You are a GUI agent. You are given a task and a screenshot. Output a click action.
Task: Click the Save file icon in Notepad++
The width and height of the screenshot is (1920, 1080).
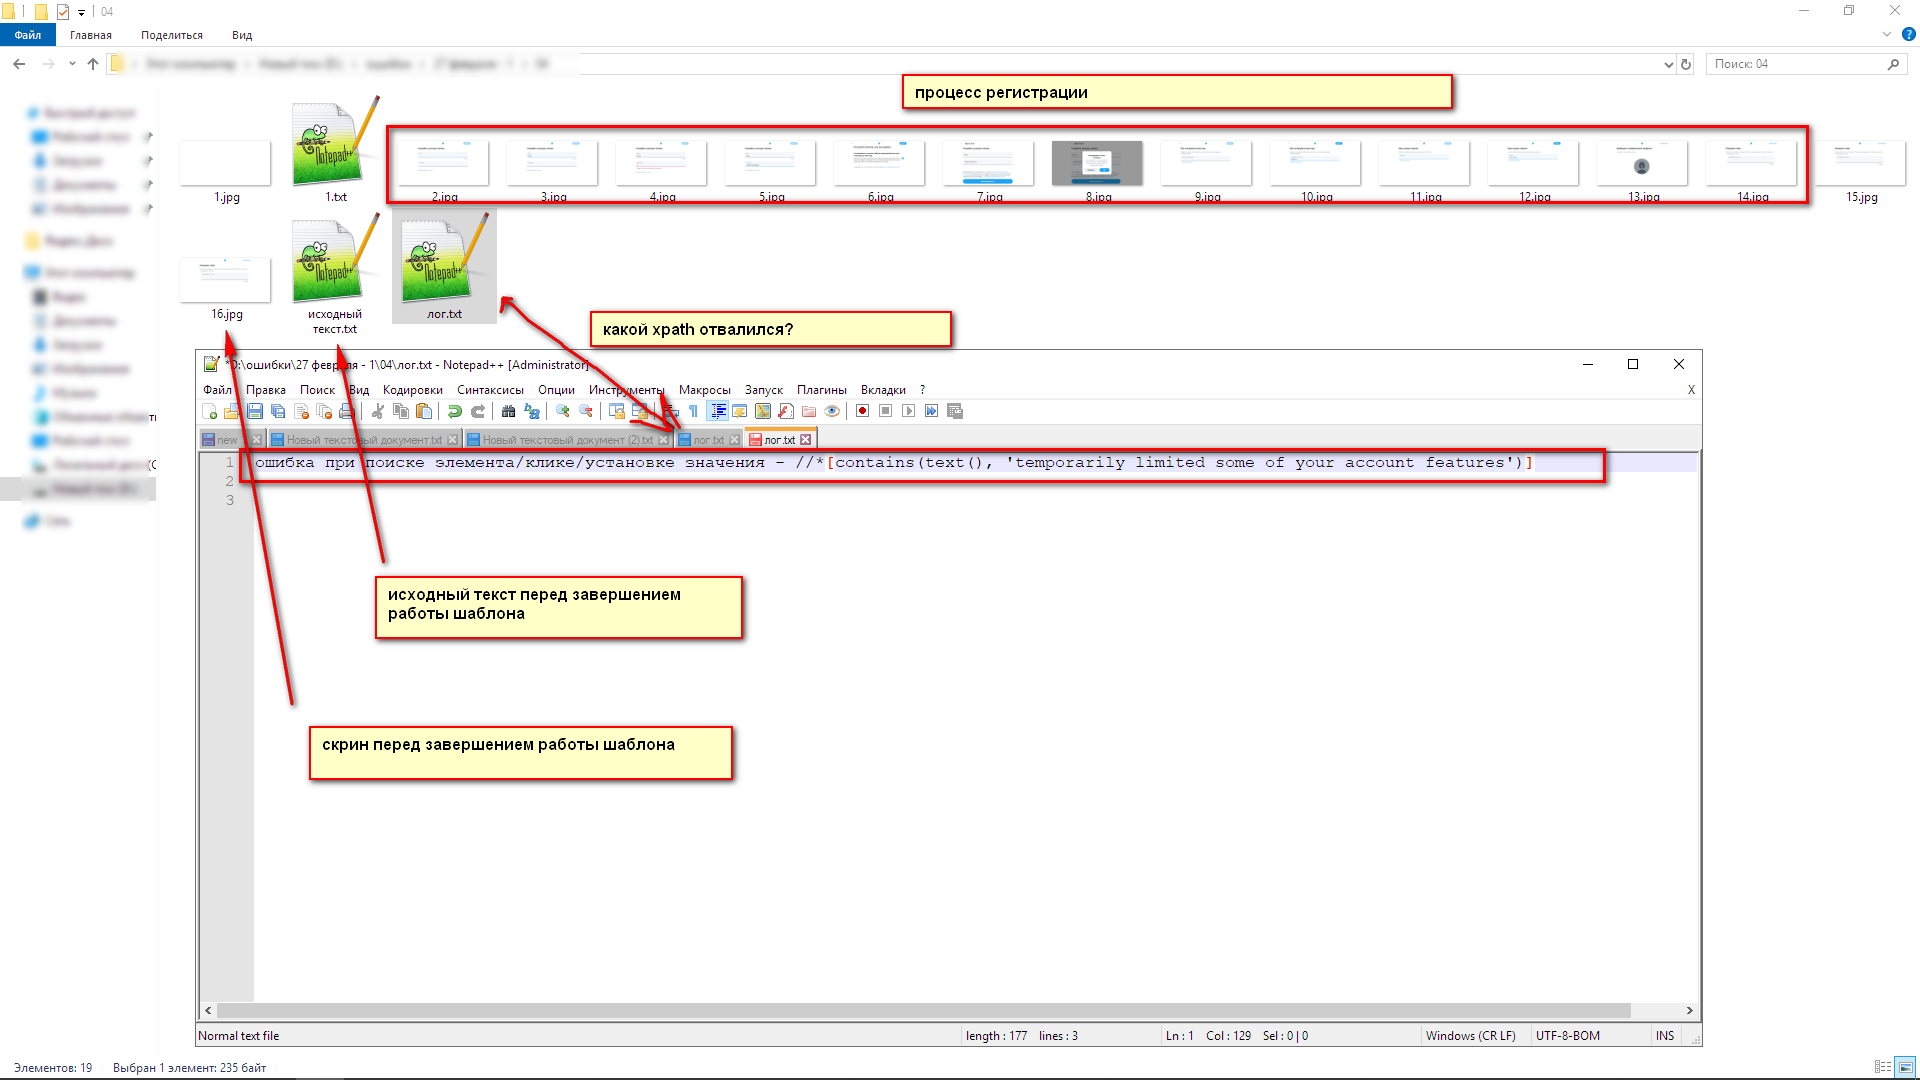pyautogui.click(x=255, y=411)
